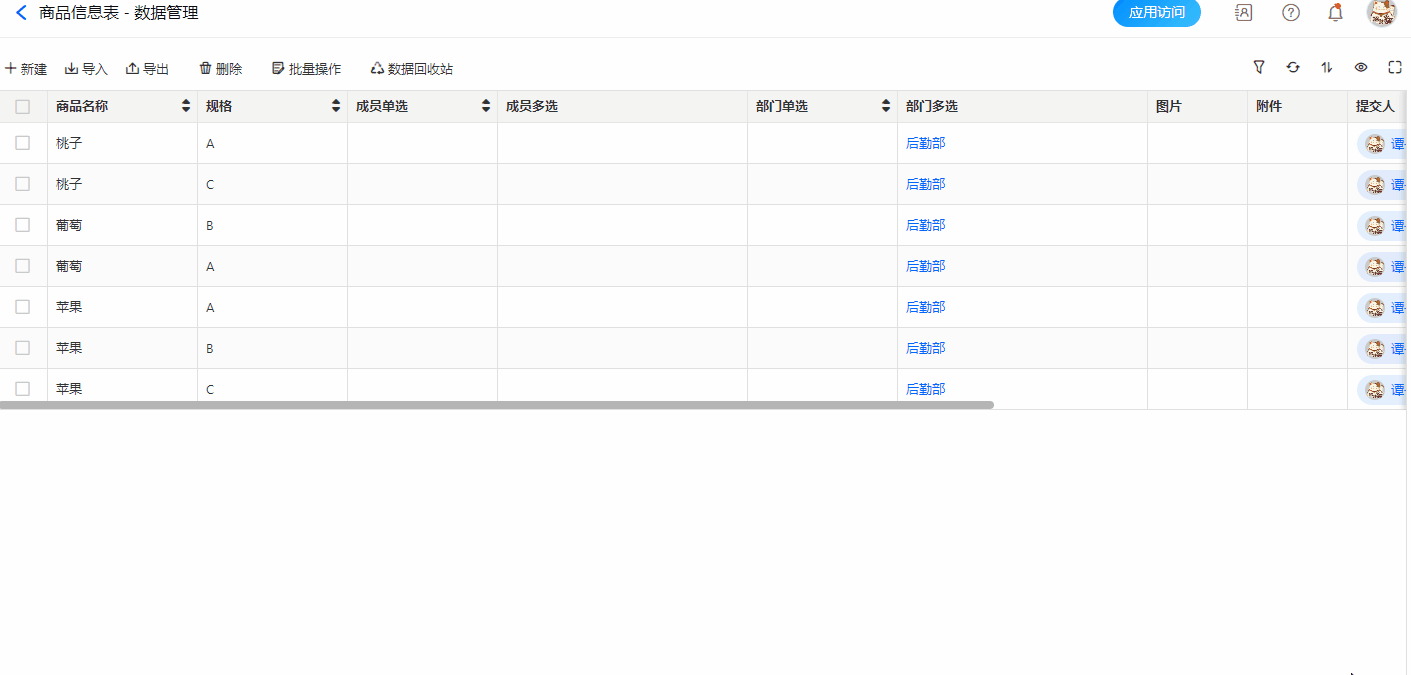
Task: Toggle the column visibility eye icon
Action: (1361, 67)
